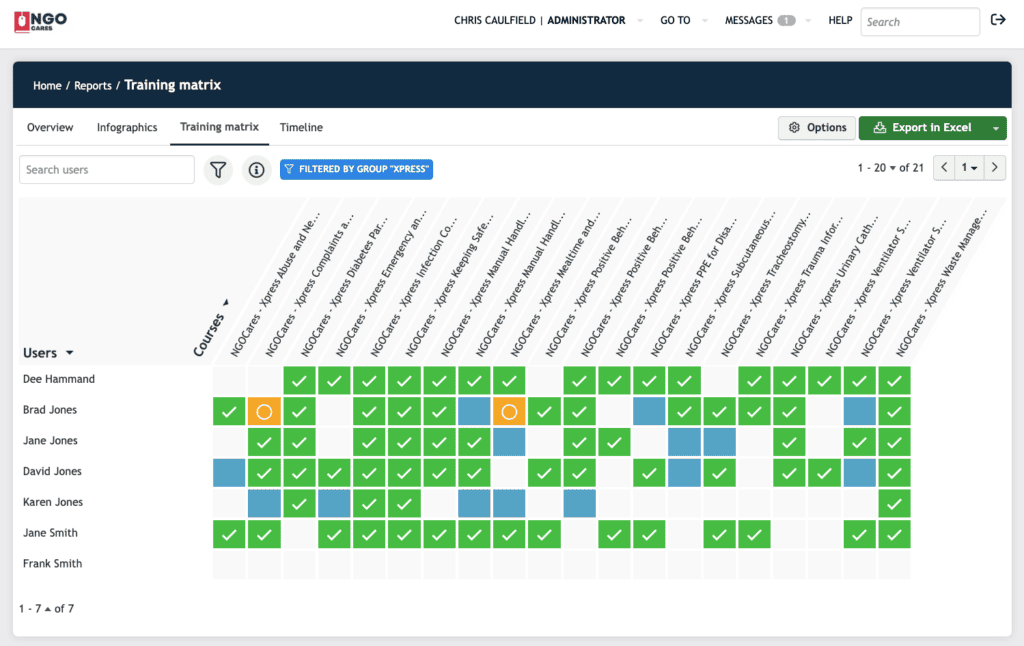Viewport: 1024px width, 646px height.
Task: Click the unread messages count badge
Action: [786, 21]
